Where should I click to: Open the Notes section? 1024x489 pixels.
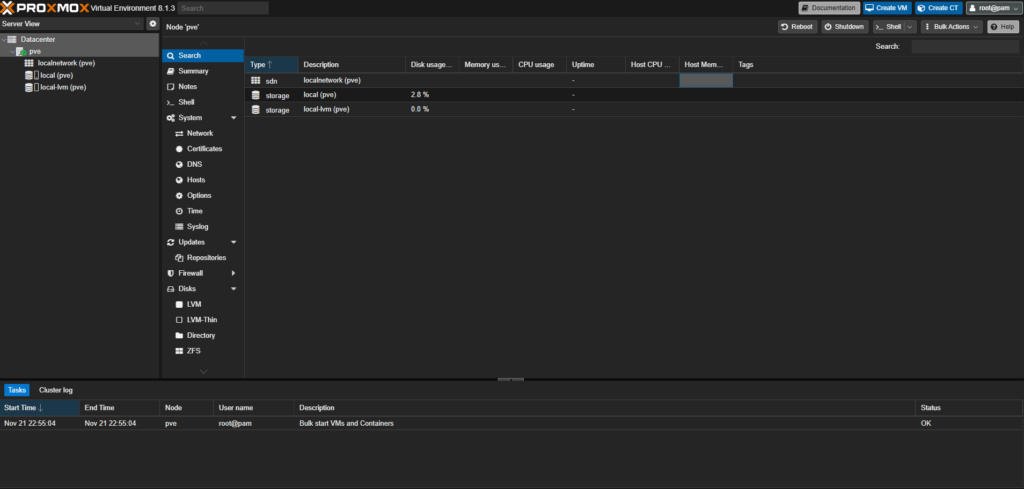click(x=187, y=87)
